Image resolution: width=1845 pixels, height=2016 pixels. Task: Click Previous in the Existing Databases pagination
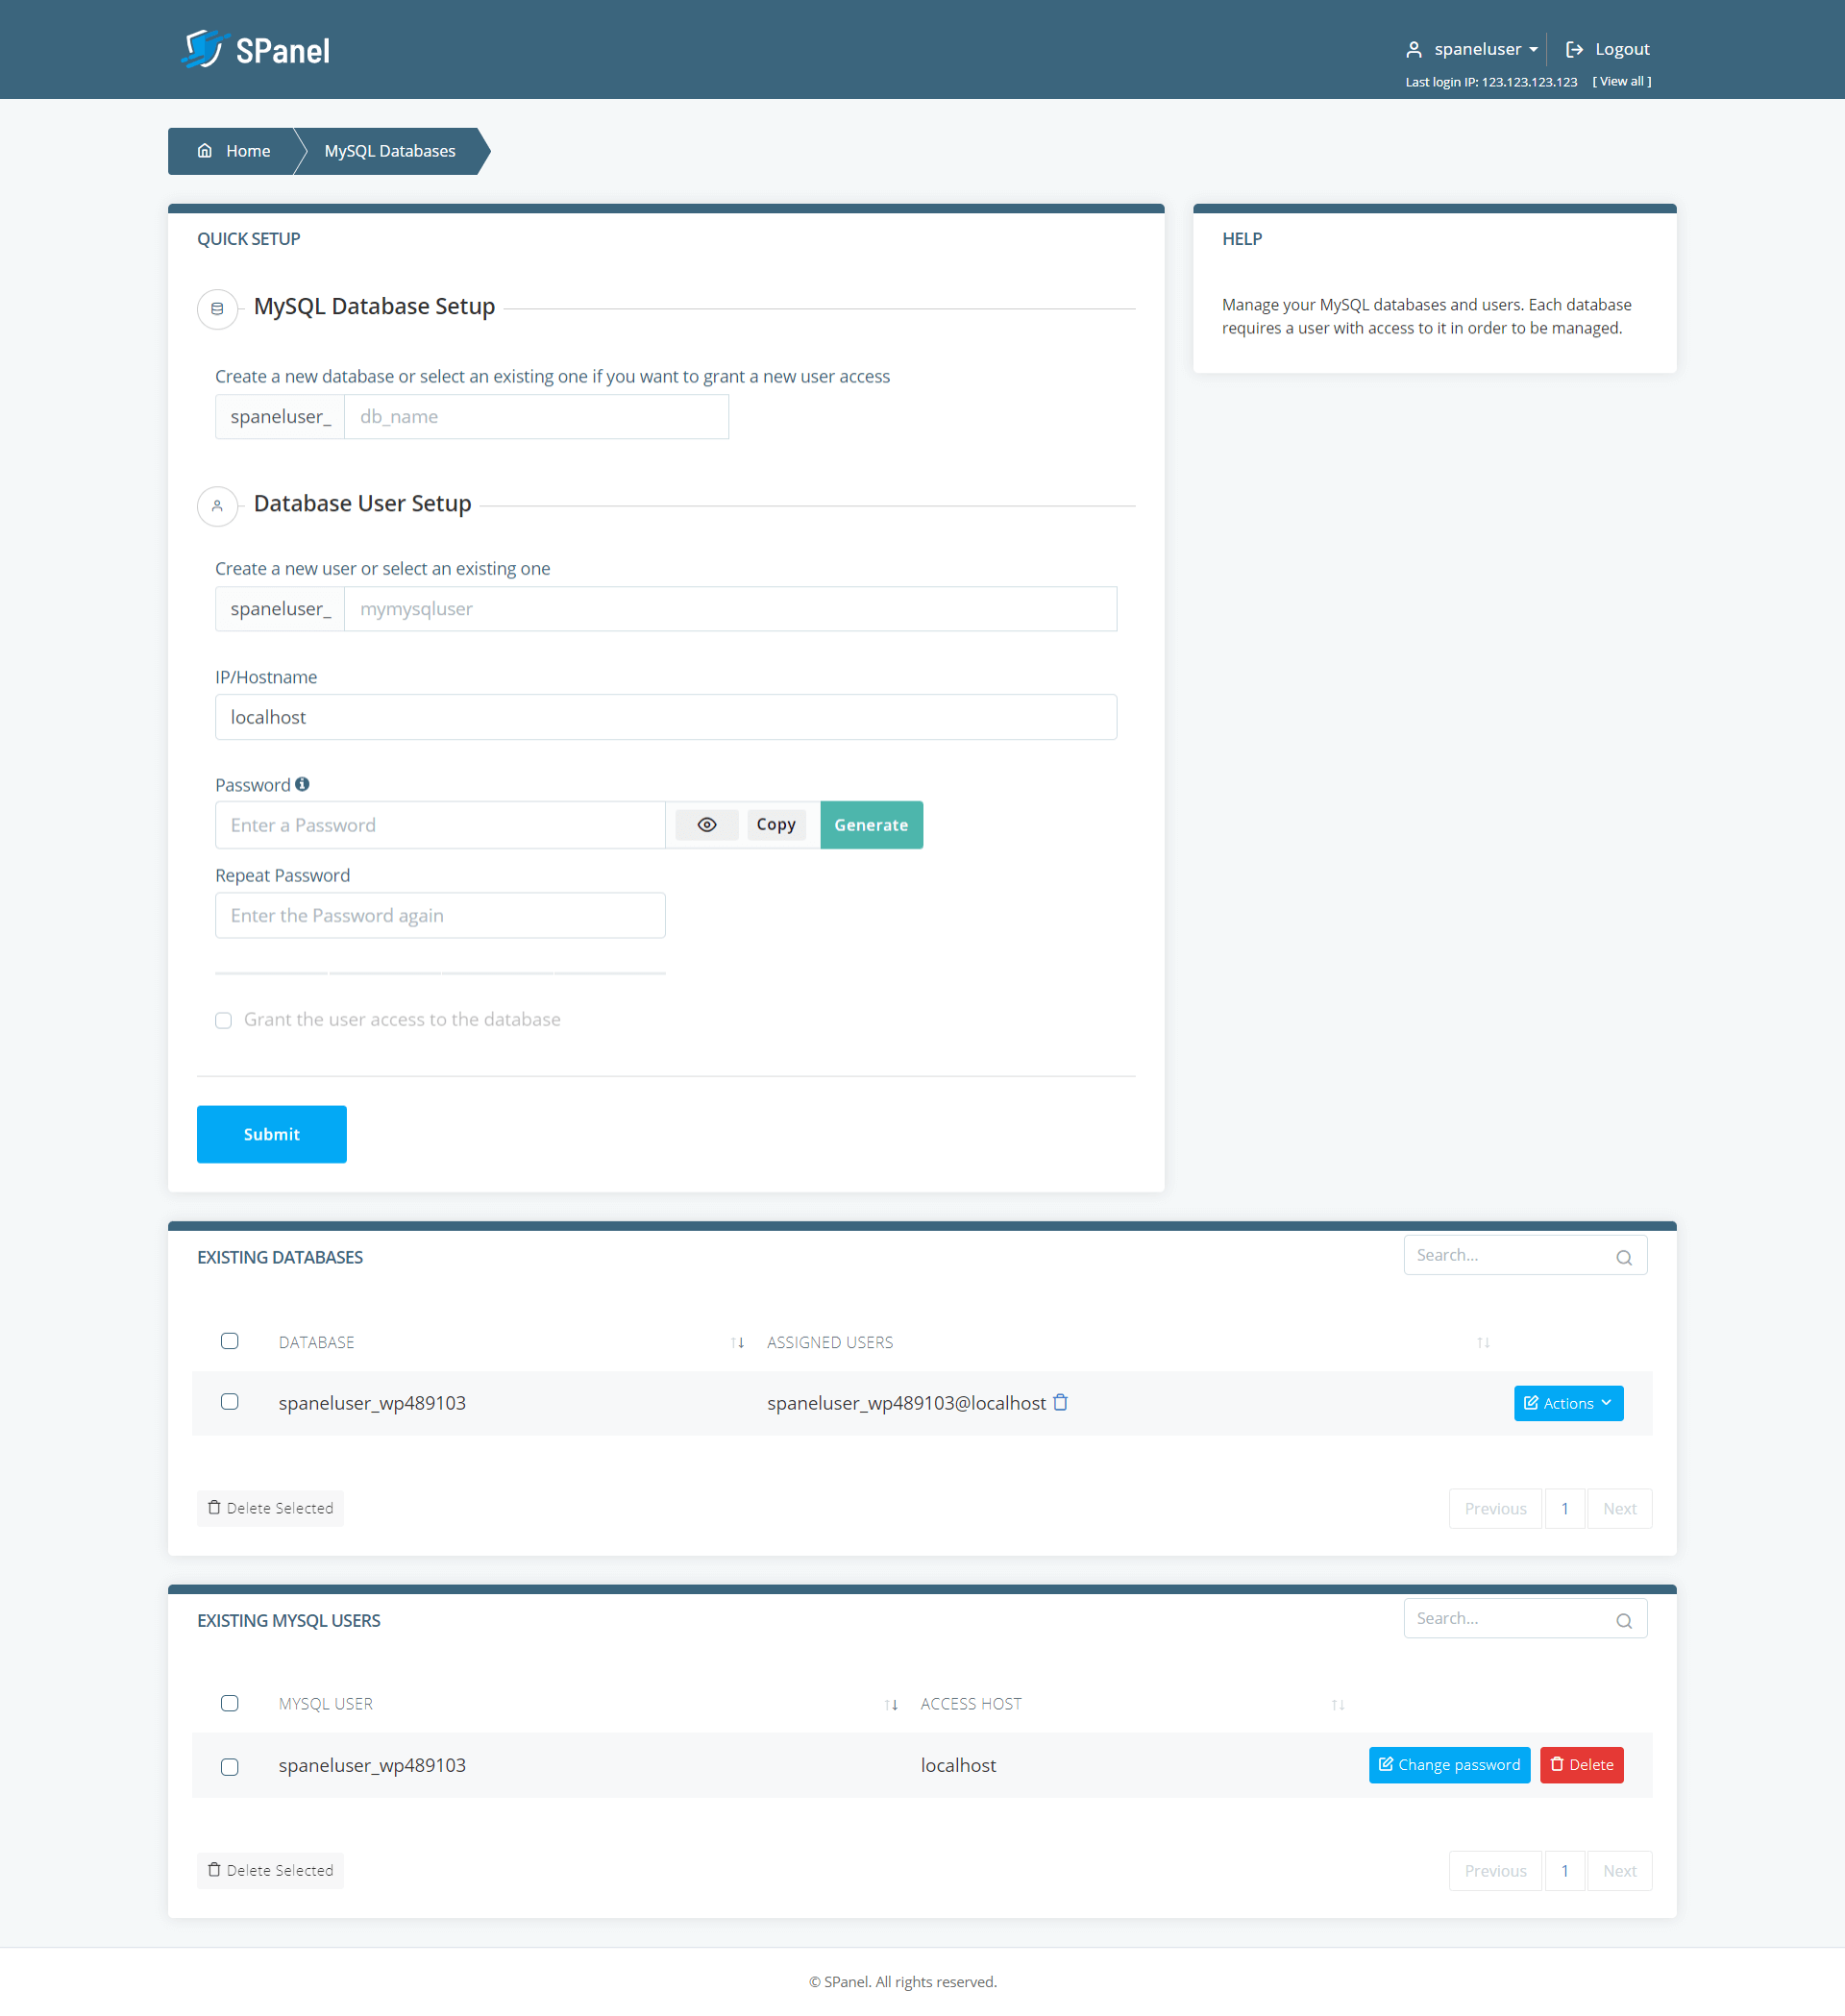pyautogui.click(x=1495, y=1509)
